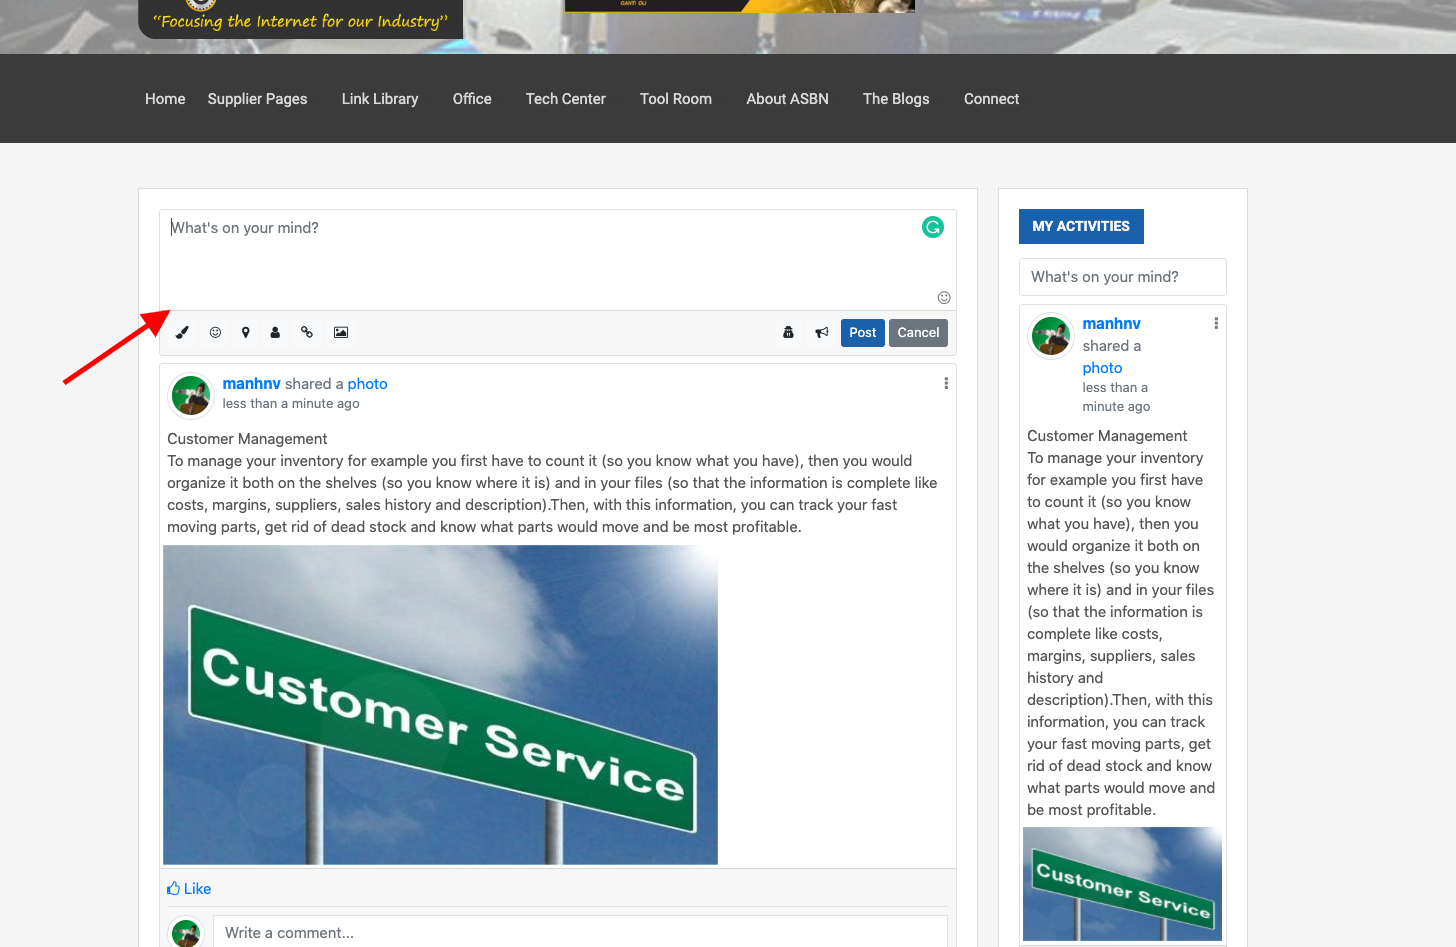
Task: Open the About ASBN menu
Action: coord(787,99)
